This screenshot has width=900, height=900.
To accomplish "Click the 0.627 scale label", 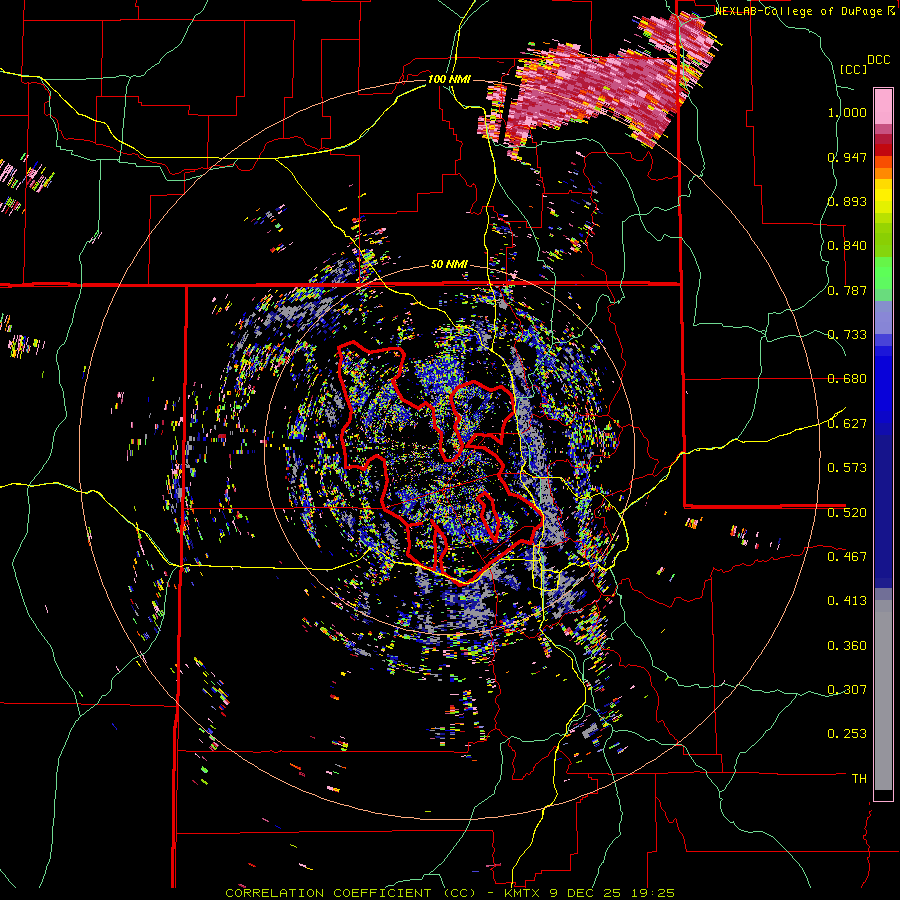I will (847, 424).
